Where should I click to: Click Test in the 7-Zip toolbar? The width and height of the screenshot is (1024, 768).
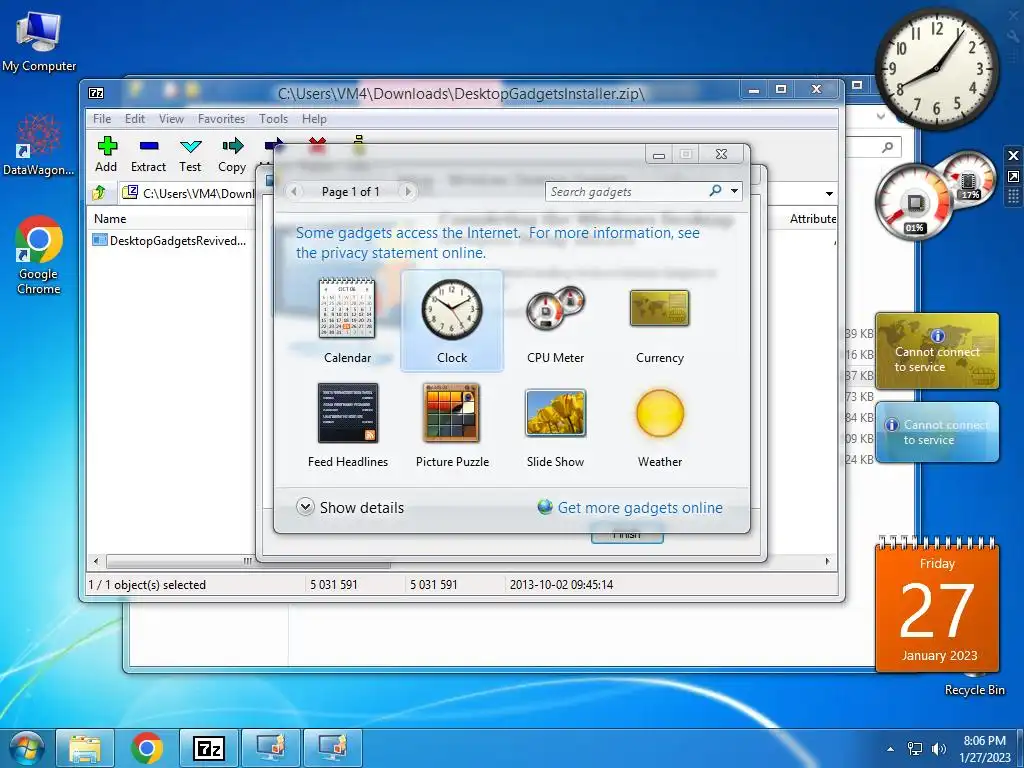coord(190,155)
